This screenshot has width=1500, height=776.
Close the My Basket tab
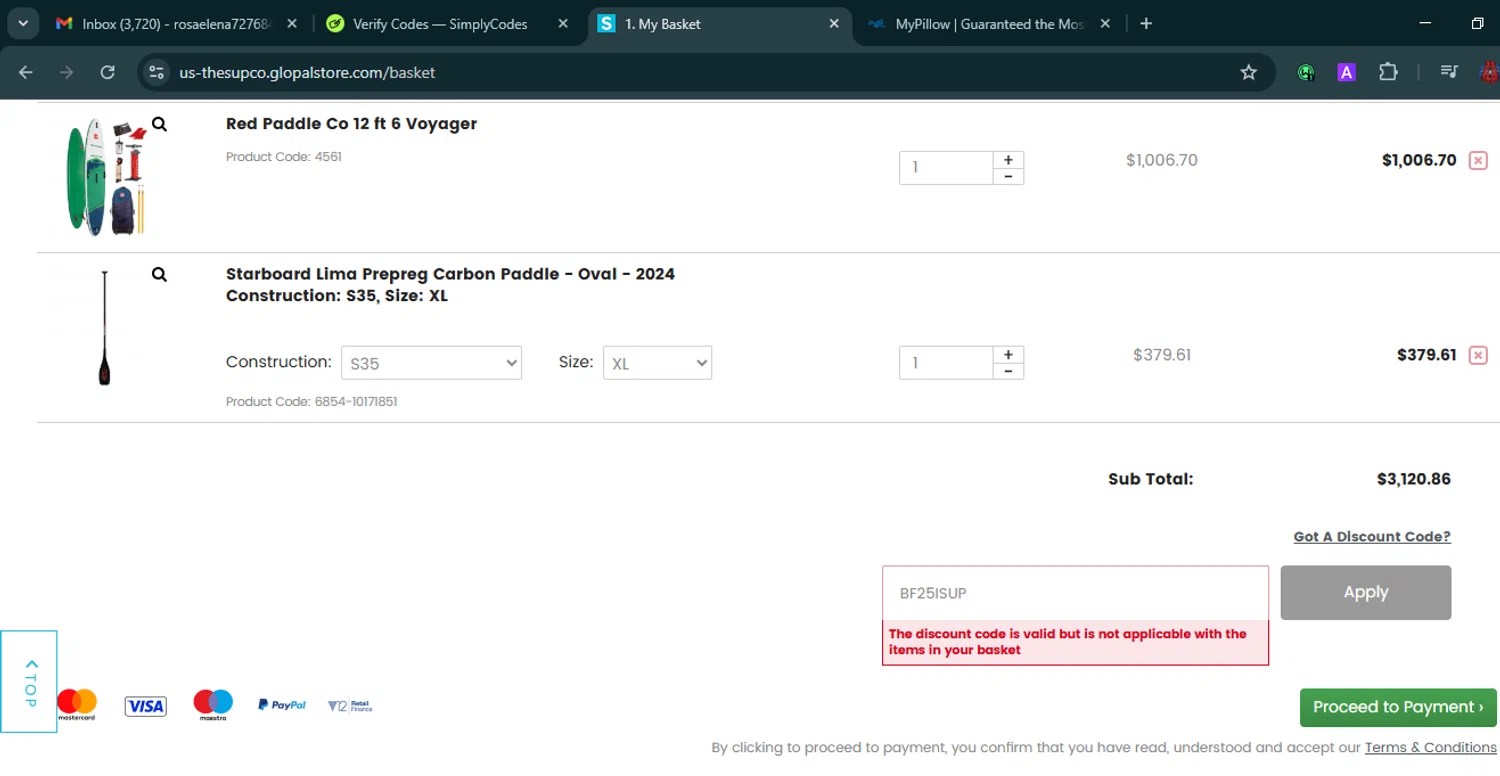(x=834, y=23)
